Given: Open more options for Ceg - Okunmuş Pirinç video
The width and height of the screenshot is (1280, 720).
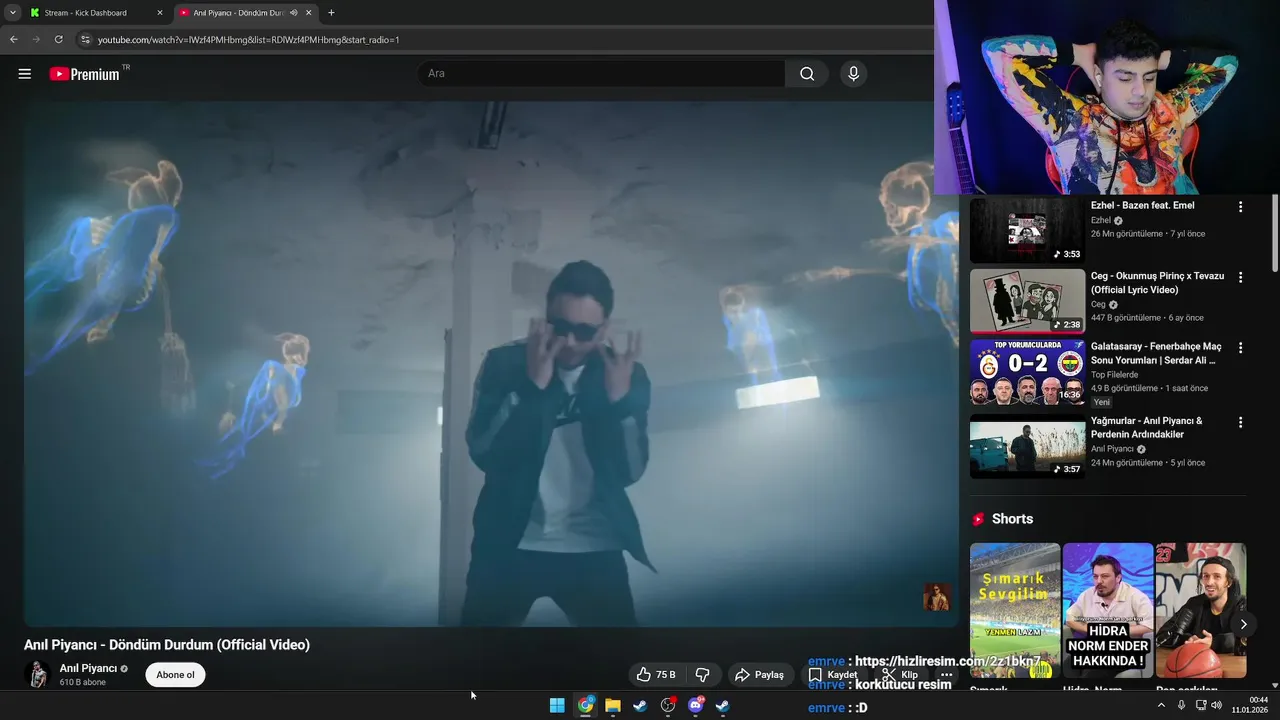Looking at the screenshot, I should pyautogui.click(x=1240, y=277).
